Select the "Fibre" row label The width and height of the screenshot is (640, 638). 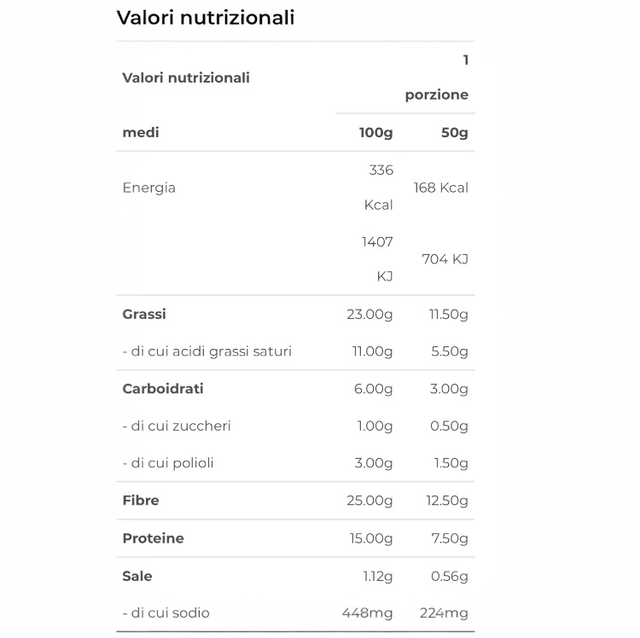point(141,500)
